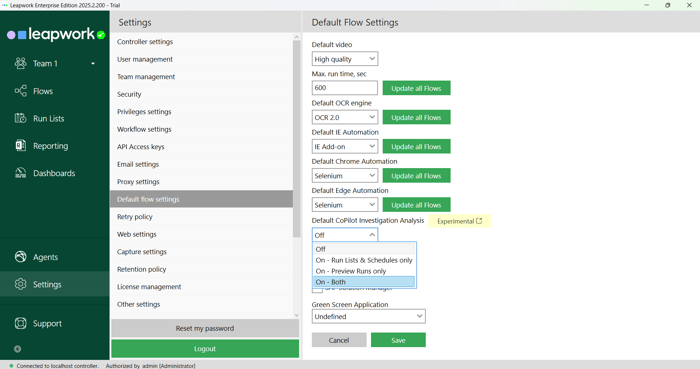The height and width of the screenshot is (369, 700).
Task: Click the Cancel button
Action: pos(339,340)
